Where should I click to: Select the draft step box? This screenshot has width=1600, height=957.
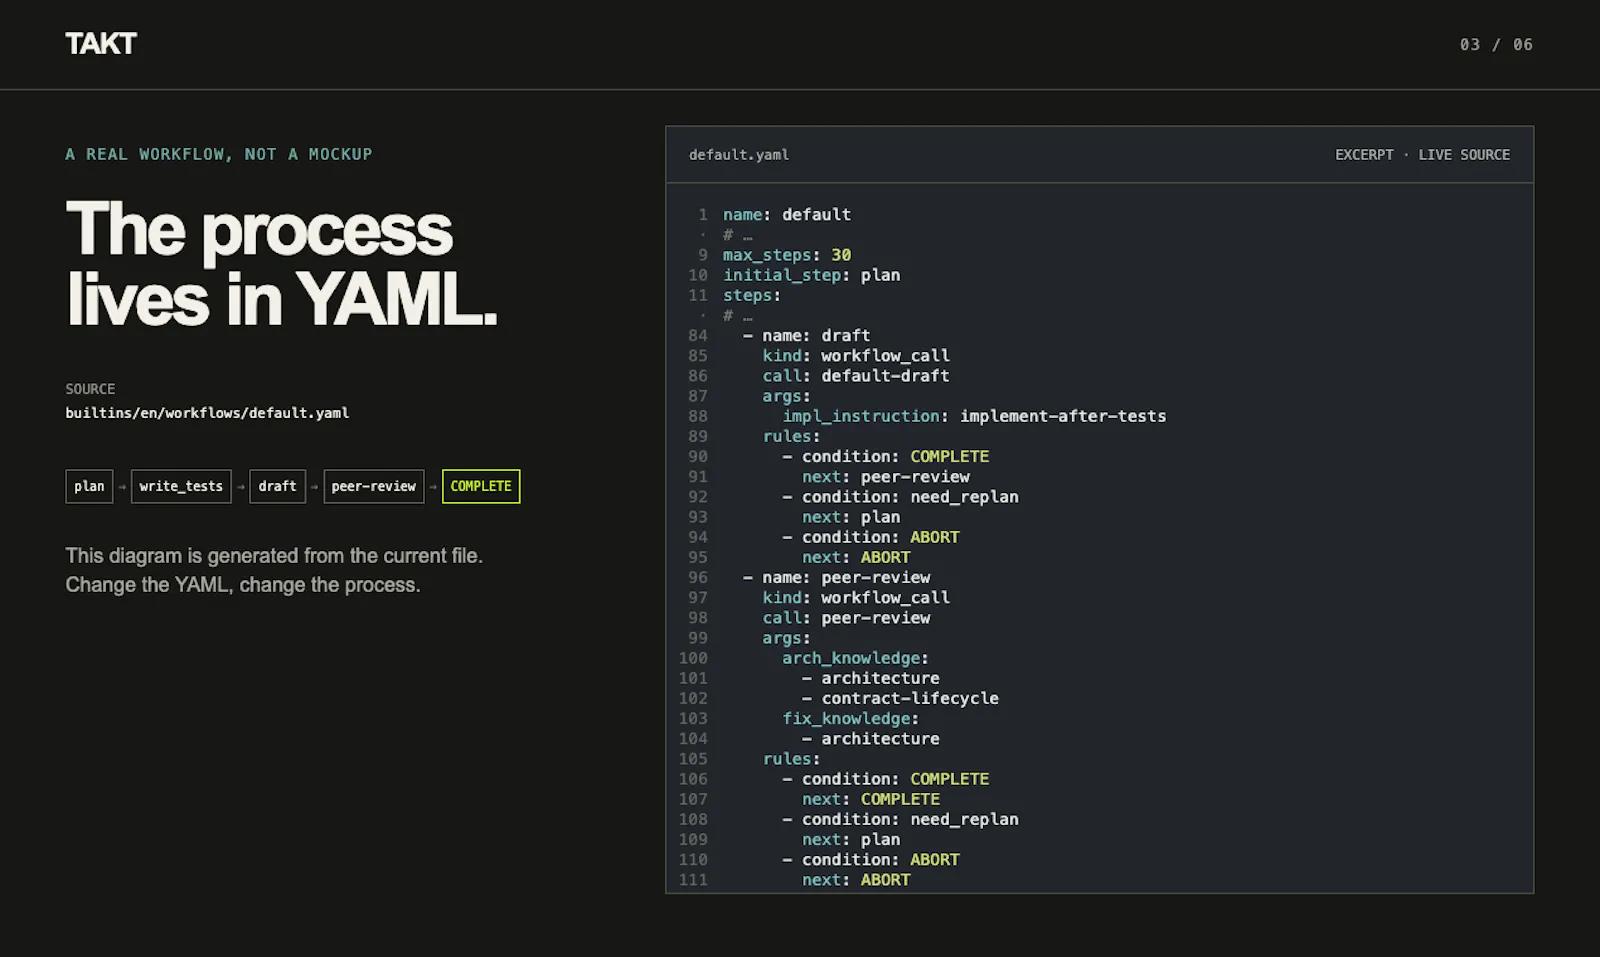tap(277, 486)
